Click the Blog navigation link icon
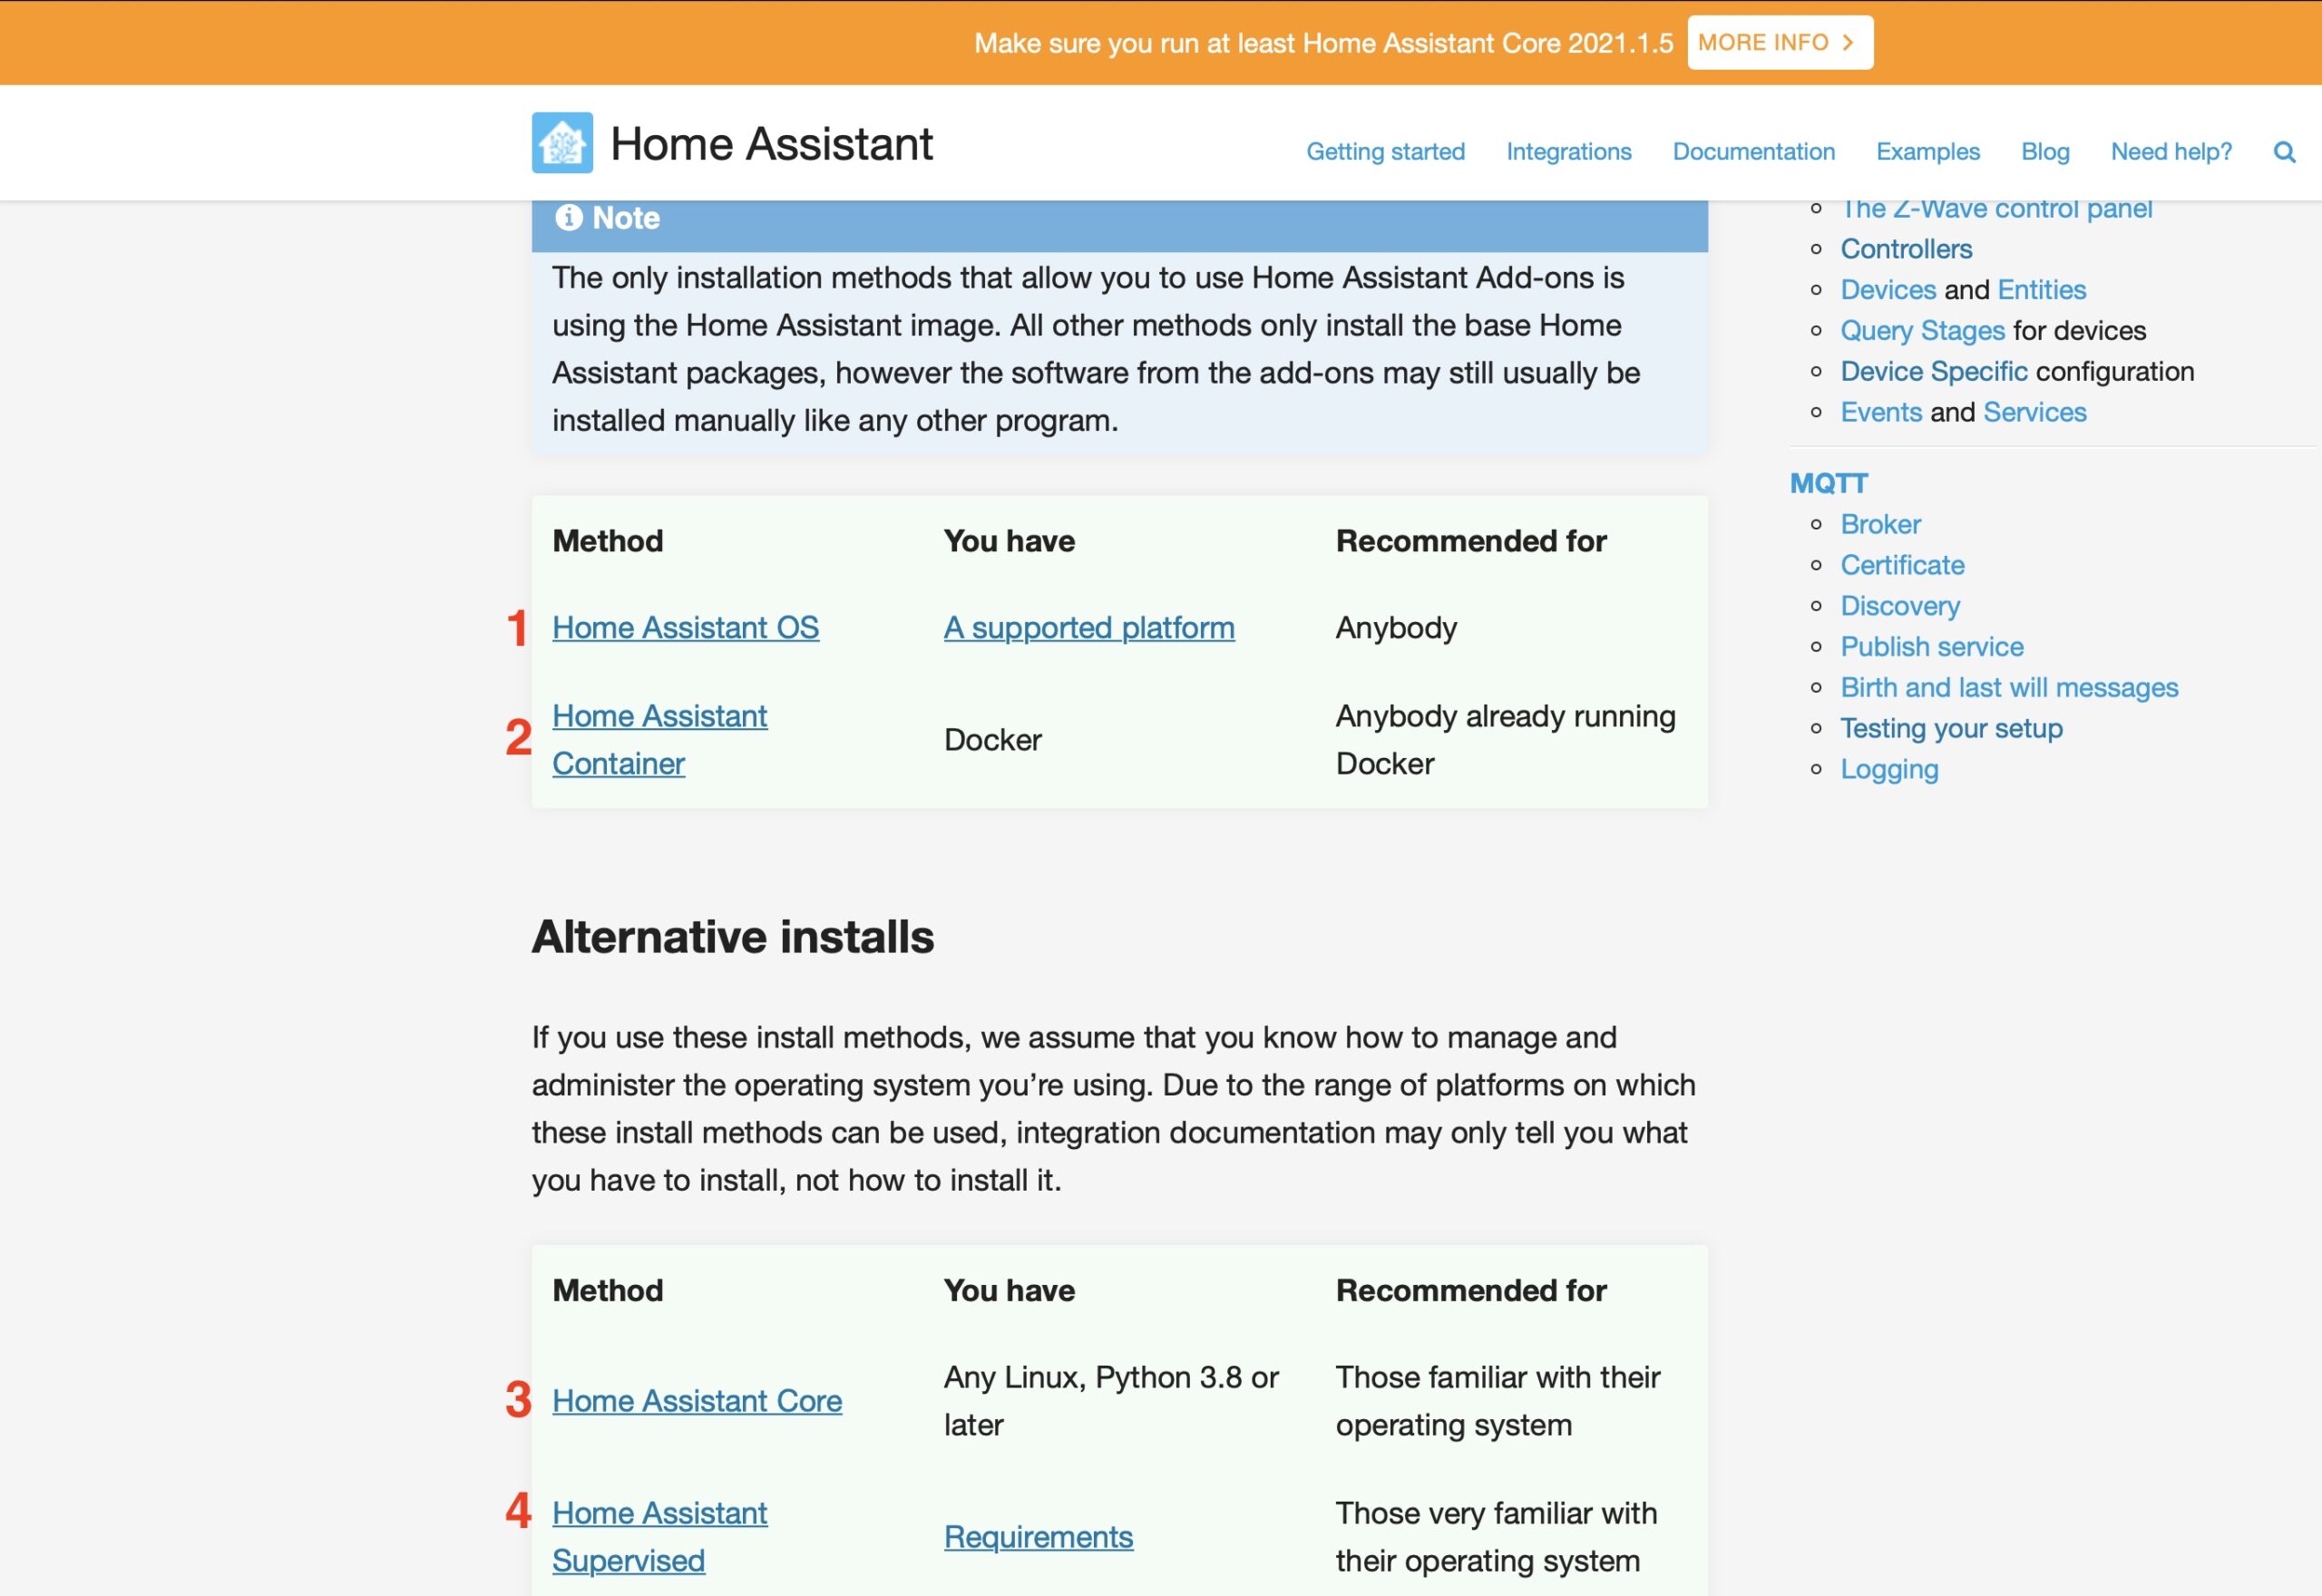Viewport: 2322px width, 1596px height. coord(2045,150)
